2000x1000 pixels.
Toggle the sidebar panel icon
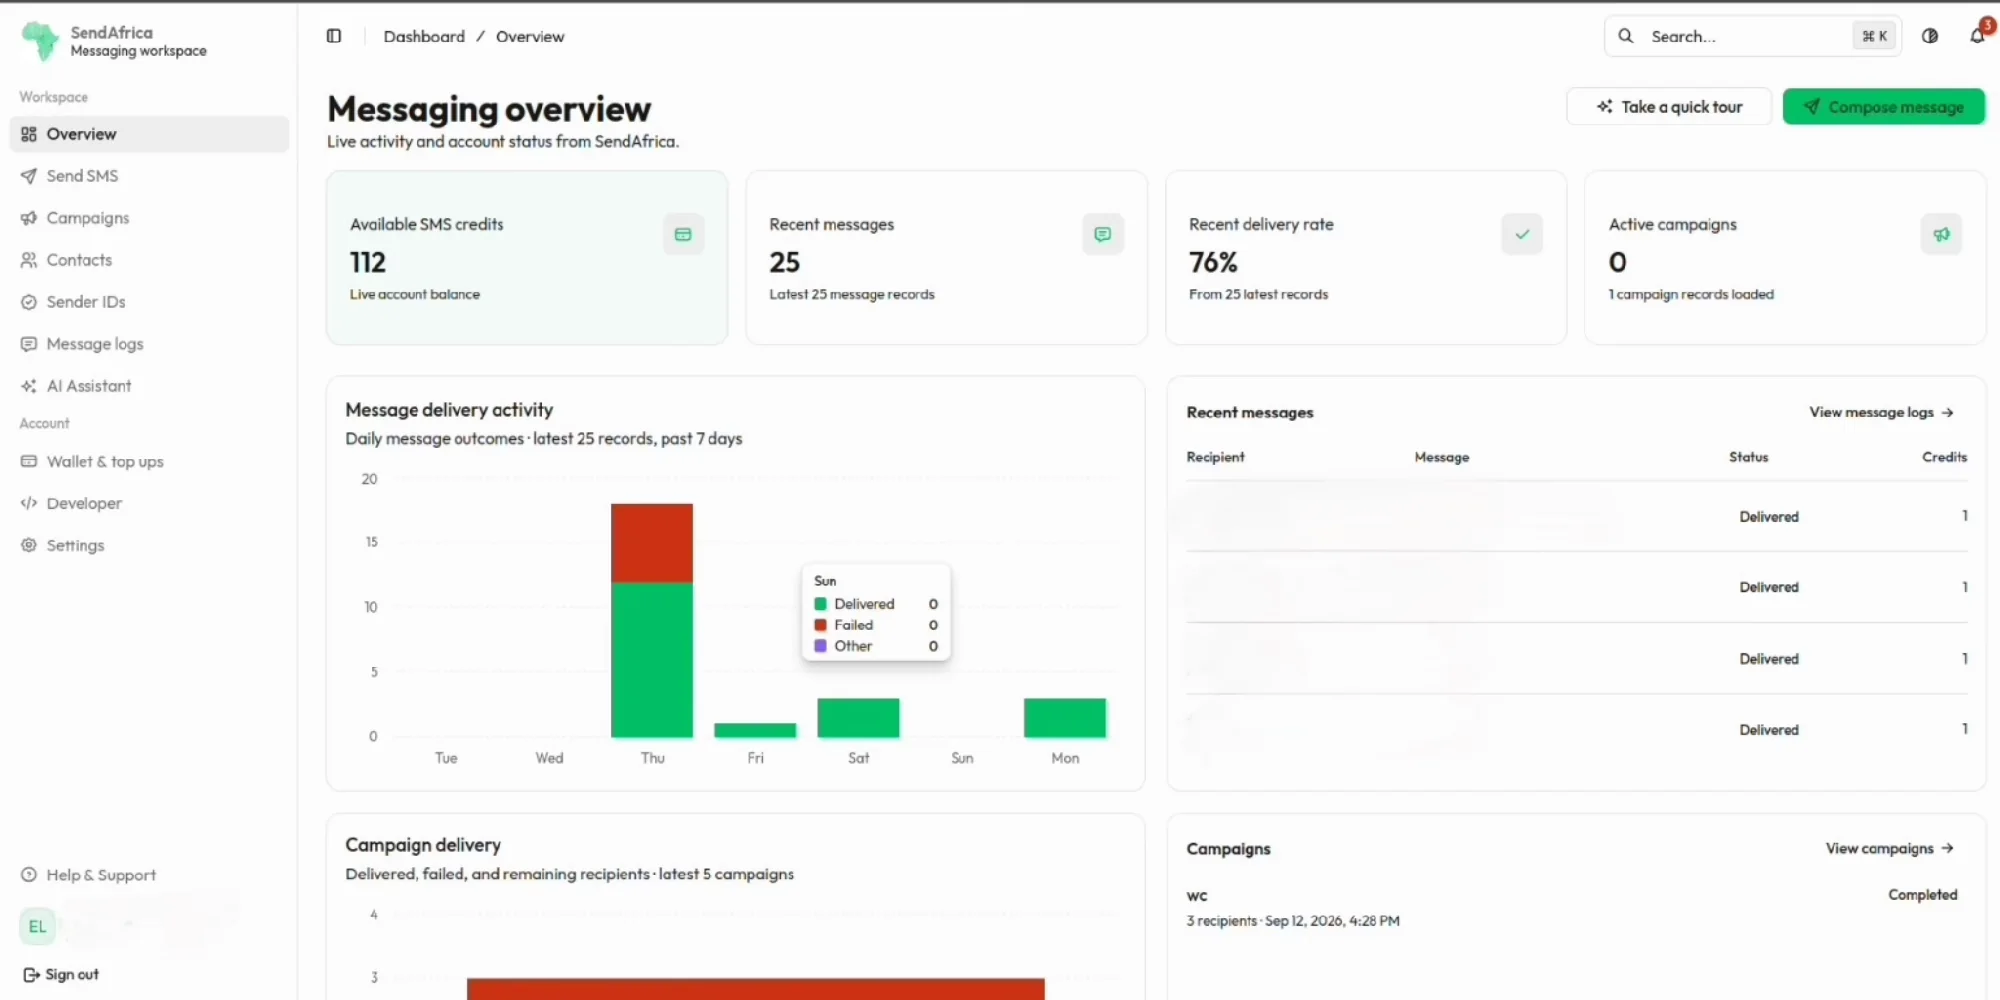coord(334,36)
